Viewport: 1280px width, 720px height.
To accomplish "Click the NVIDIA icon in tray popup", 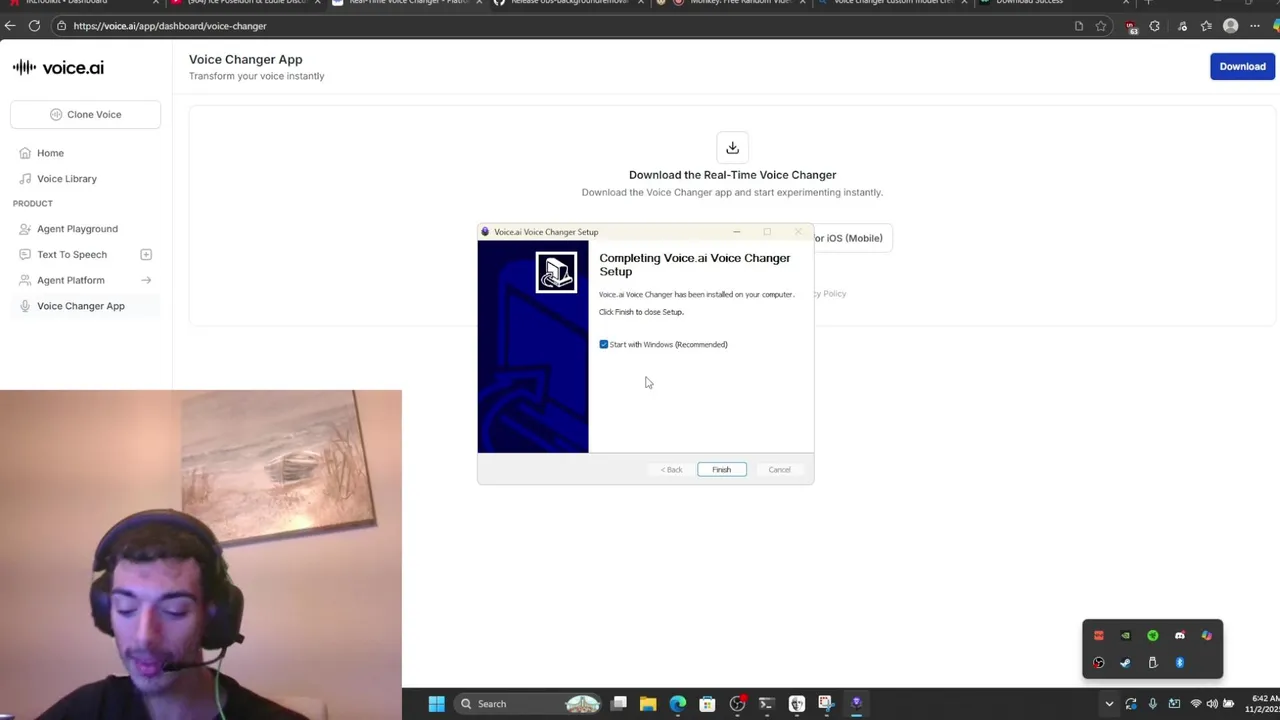I will tap(1125, 636).
